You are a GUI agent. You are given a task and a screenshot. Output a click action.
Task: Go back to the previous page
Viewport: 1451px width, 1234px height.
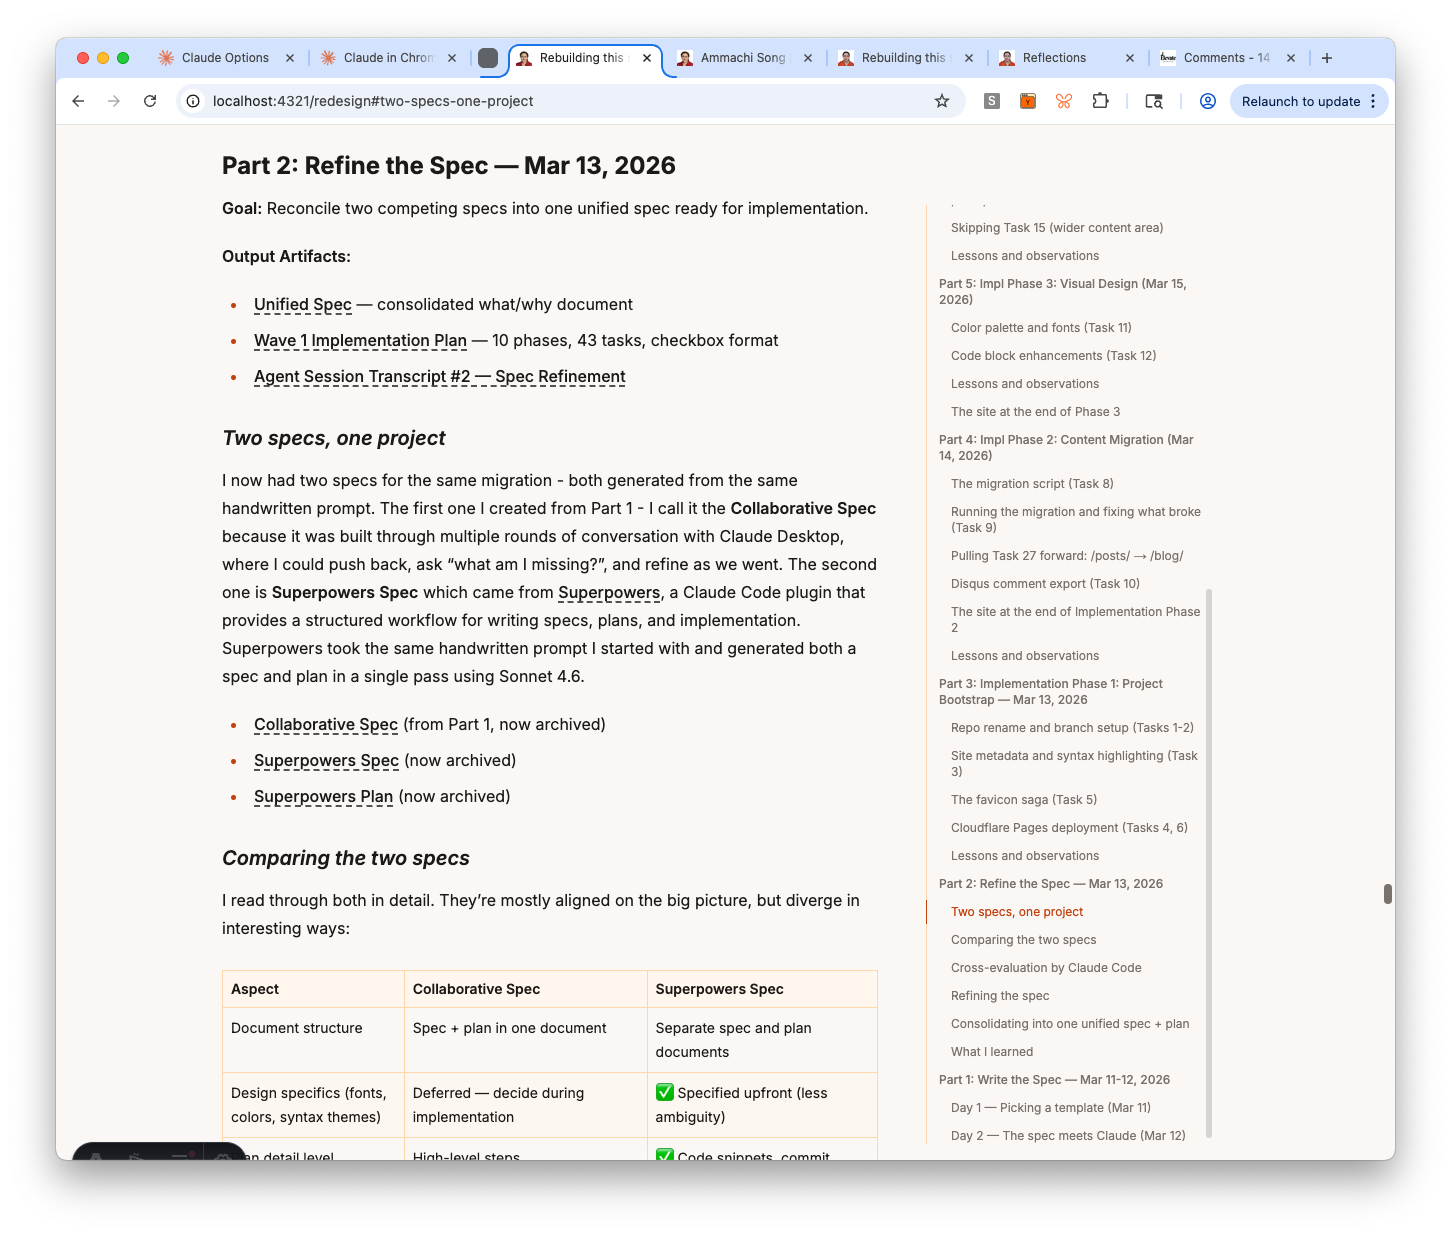point(78,101)
